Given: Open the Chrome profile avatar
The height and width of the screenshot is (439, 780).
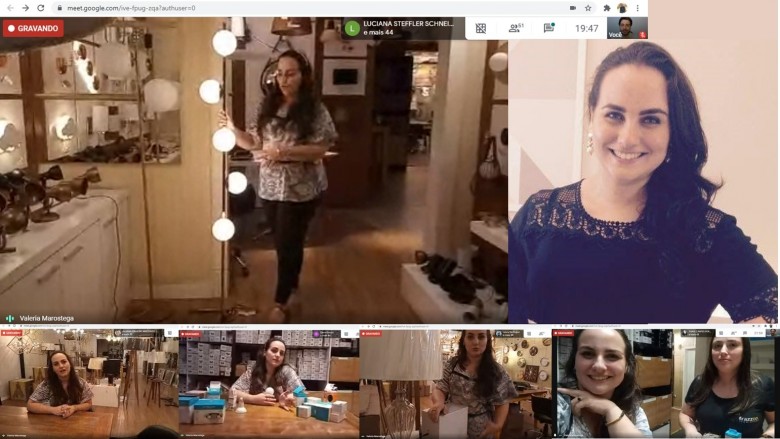Looking at the screenshot, I should click(621, 8).
